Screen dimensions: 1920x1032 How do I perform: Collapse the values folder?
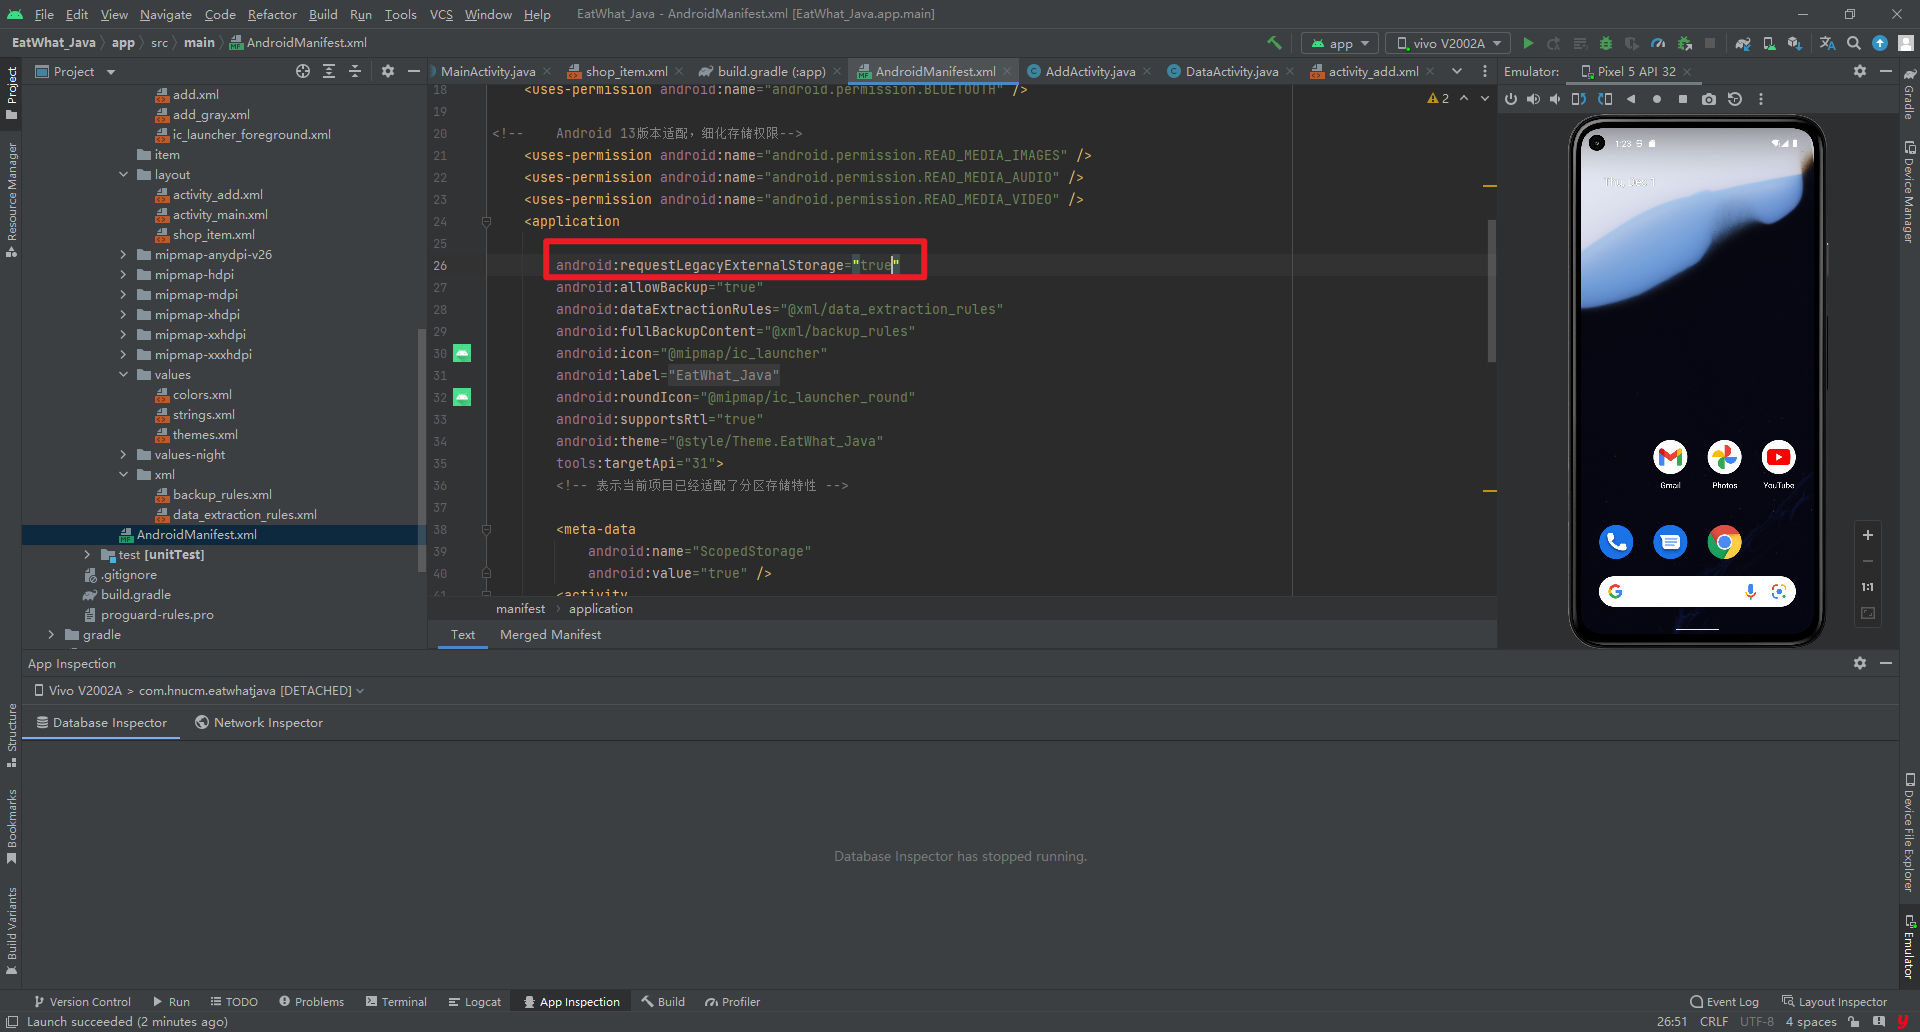click(123, 375)
